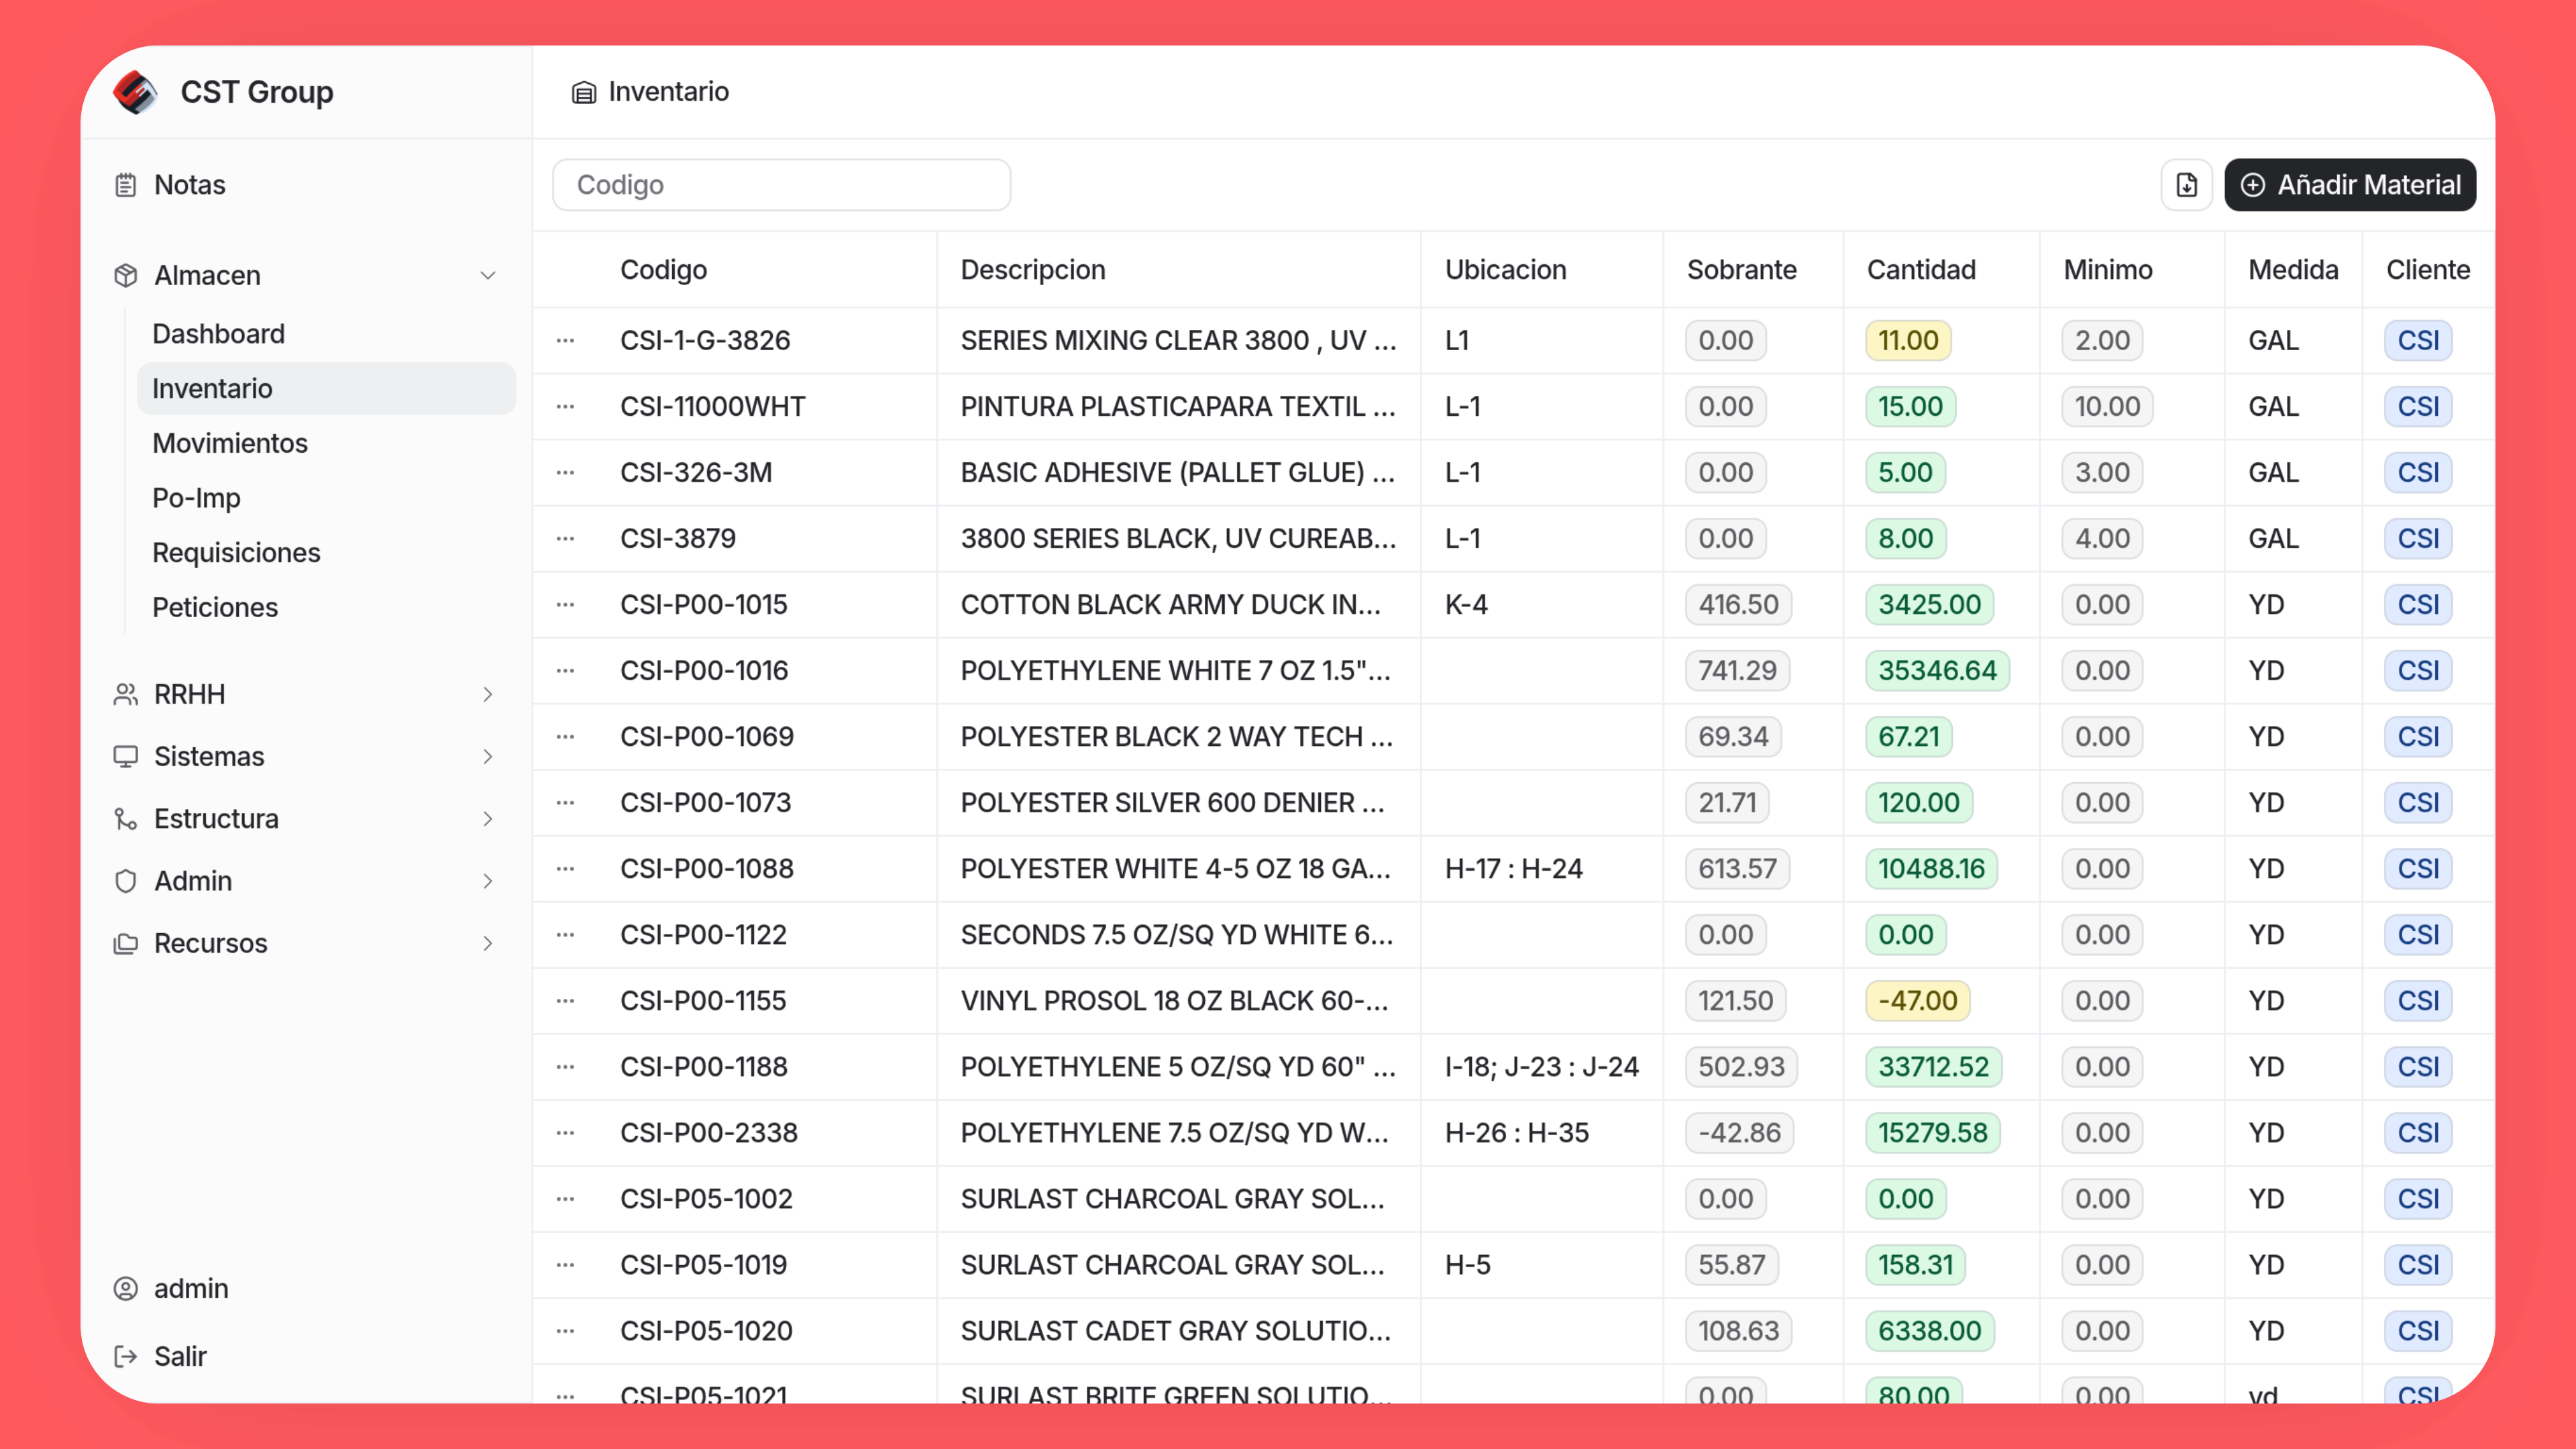Screen dimensions: 2576x1449
Task: Go to Requisiciones in sidebar
Action: coord(236,552)
